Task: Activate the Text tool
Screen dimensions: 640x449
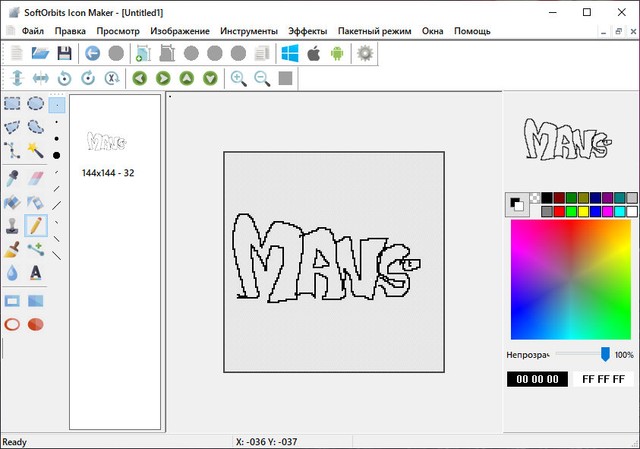Action: pos(36,272)
